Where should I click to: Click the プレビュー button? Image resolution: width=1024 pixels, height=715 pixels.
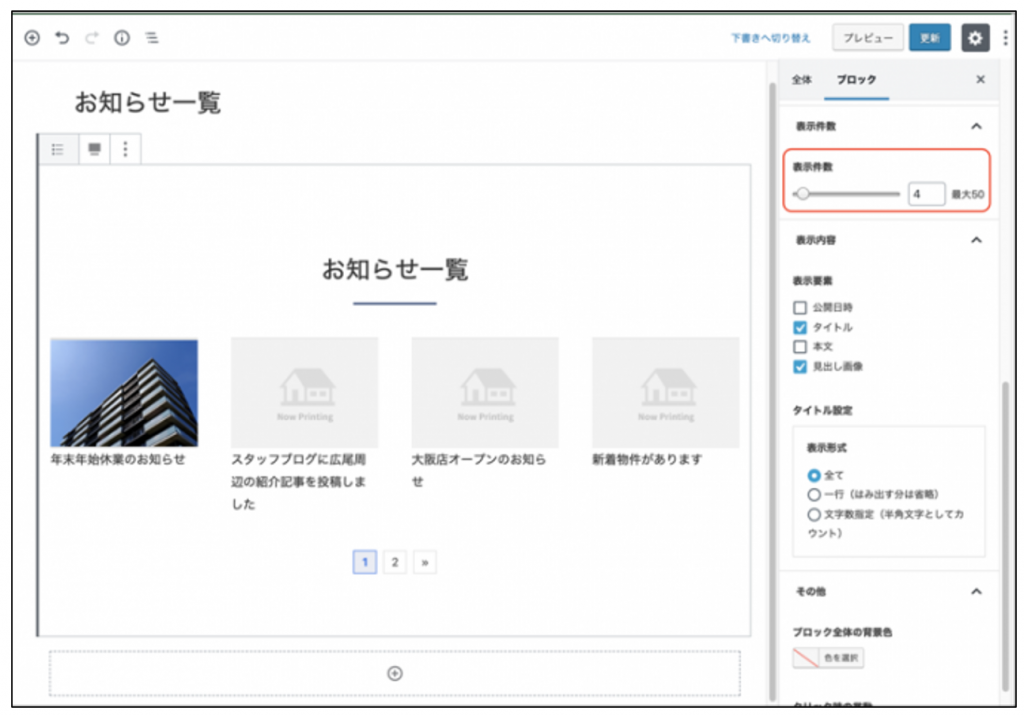(867, 38)
